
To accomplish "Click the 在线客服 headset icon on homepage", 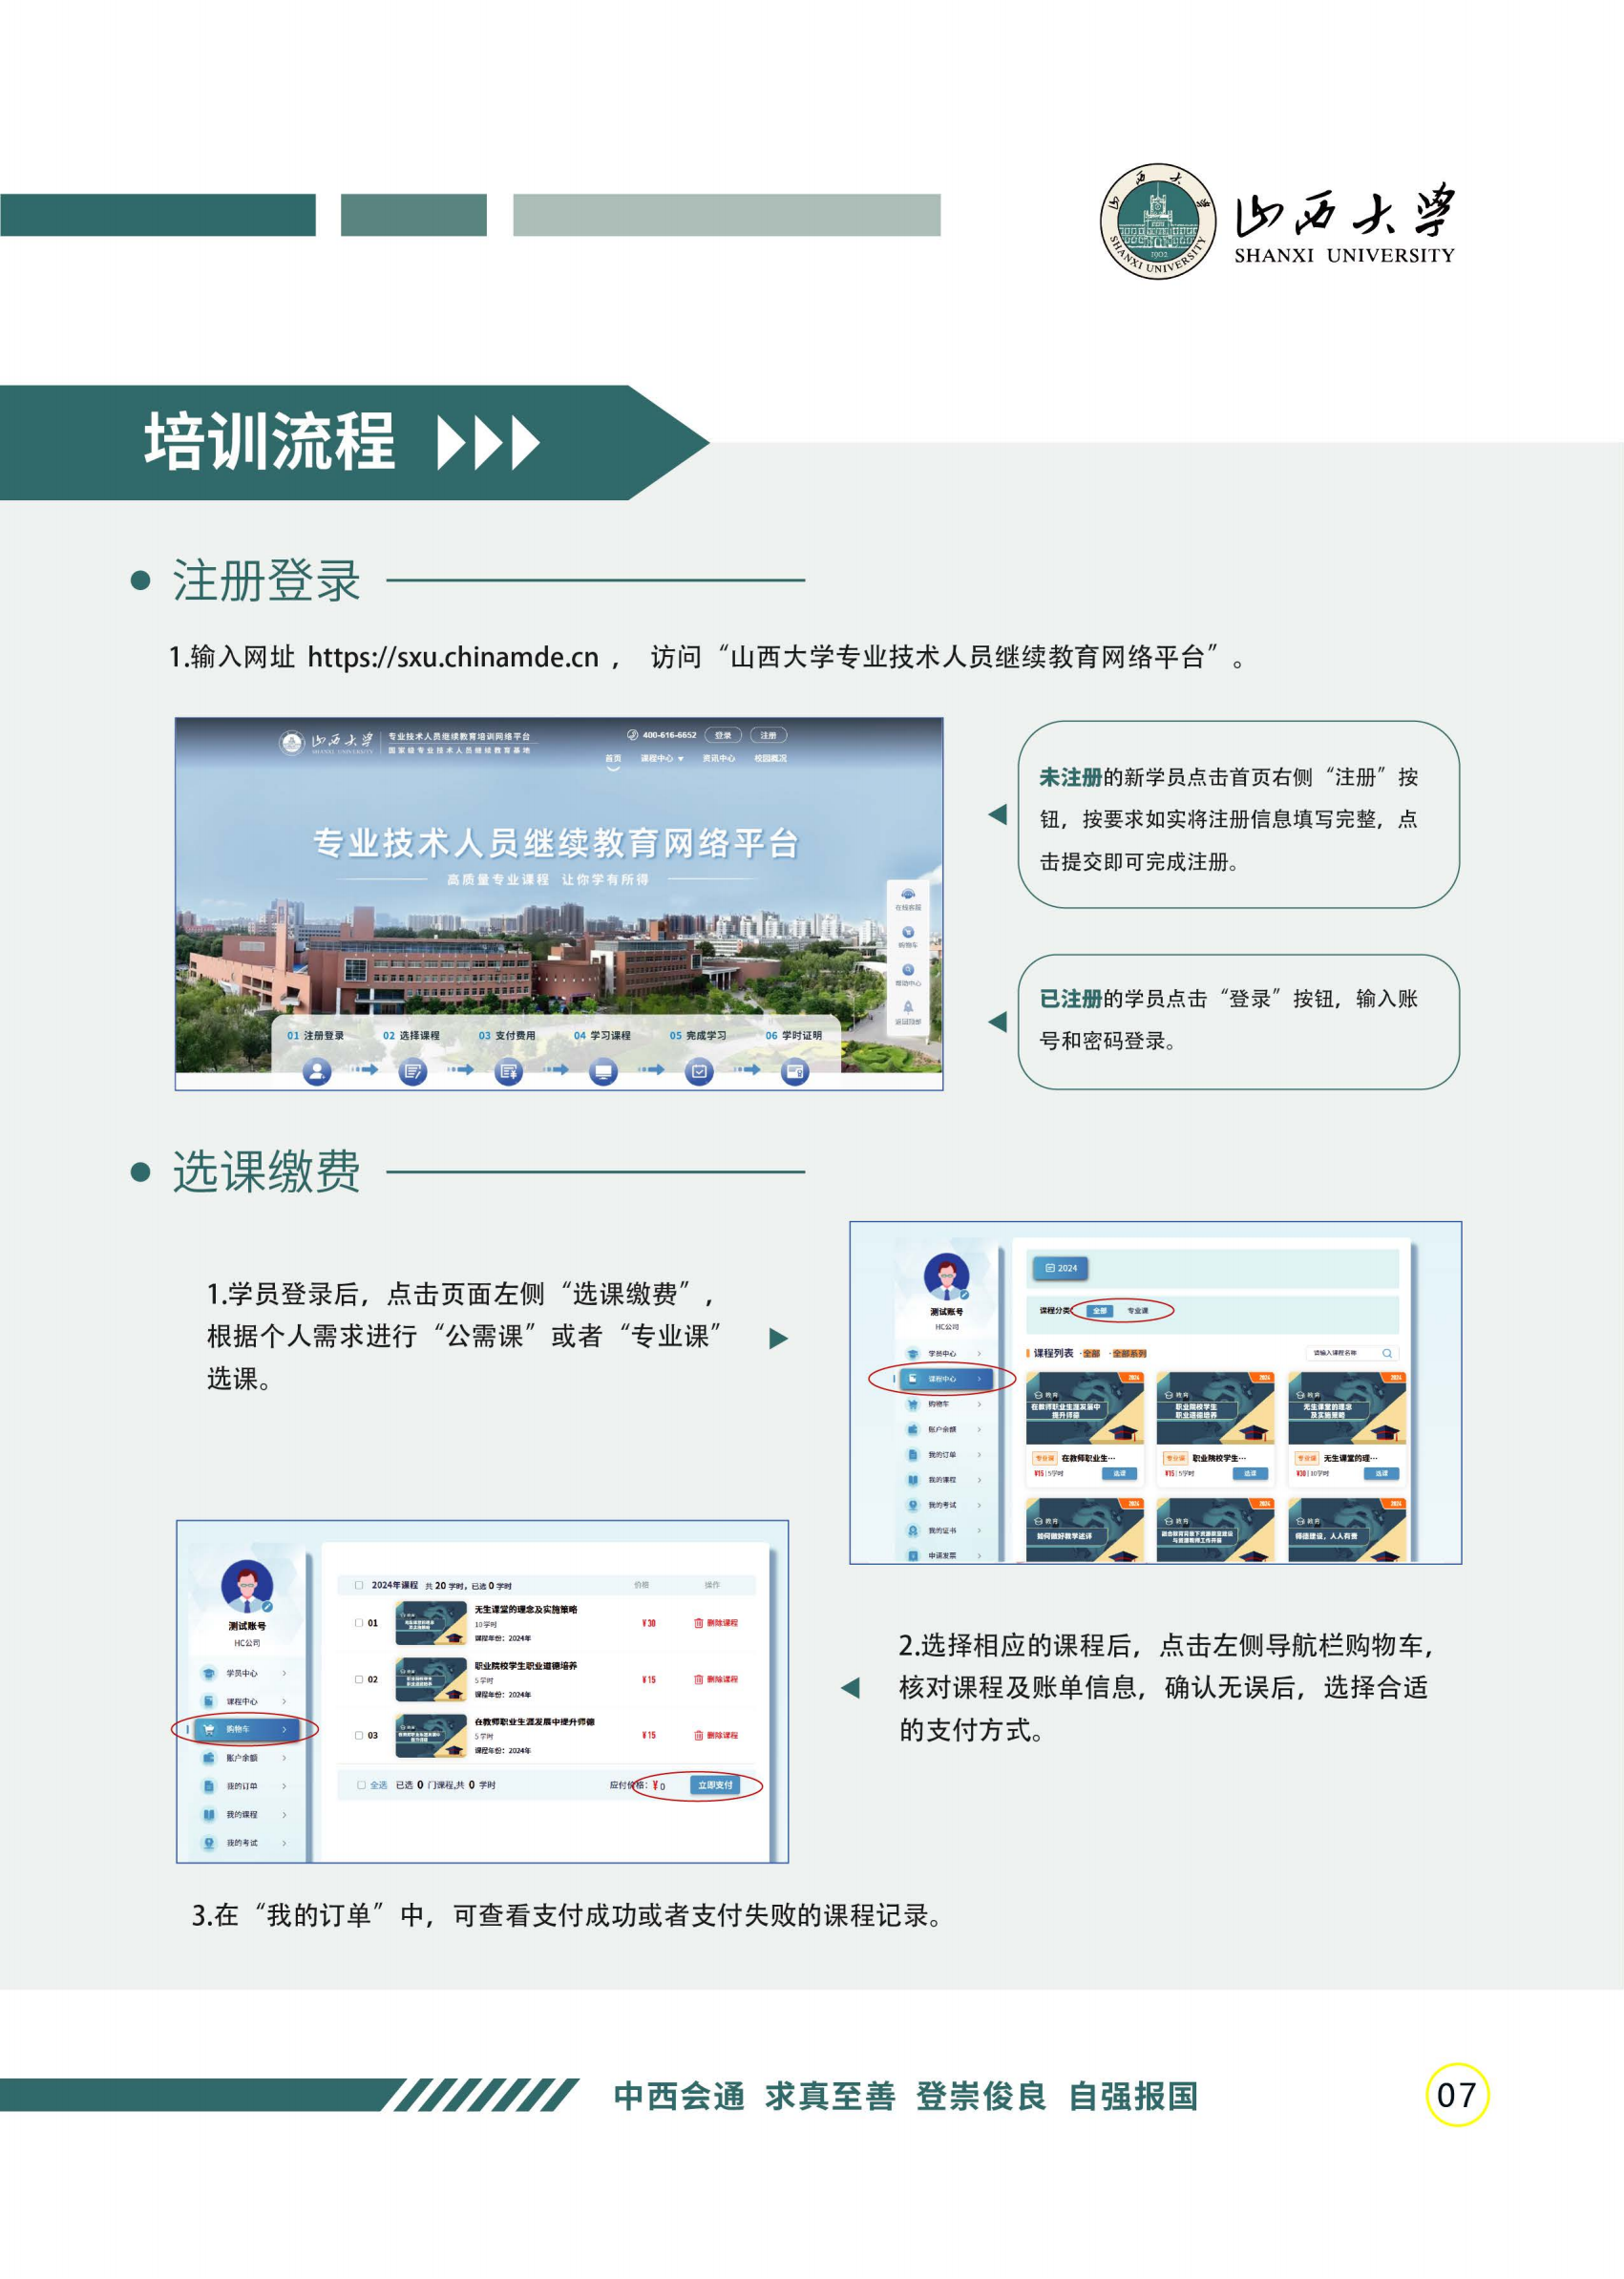I will tap(907, 894).
